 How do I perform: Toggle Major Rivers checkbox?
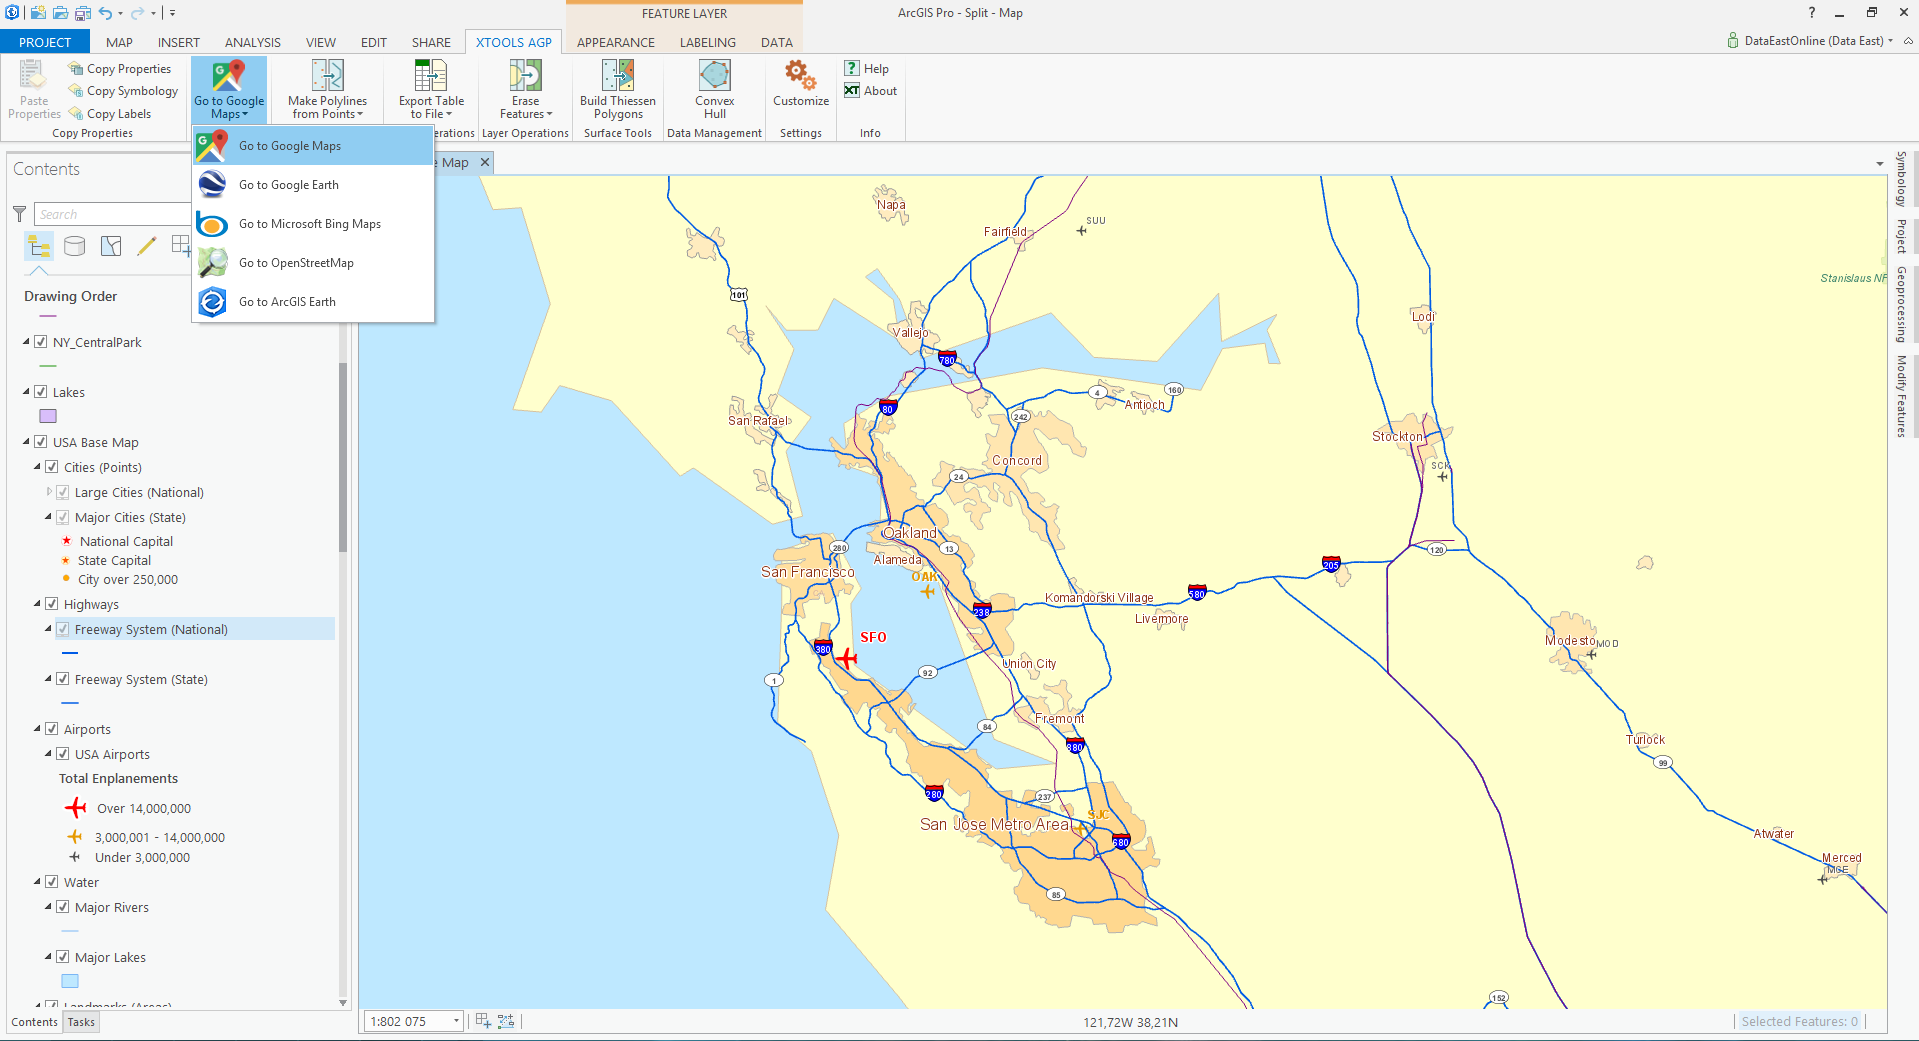63,907
